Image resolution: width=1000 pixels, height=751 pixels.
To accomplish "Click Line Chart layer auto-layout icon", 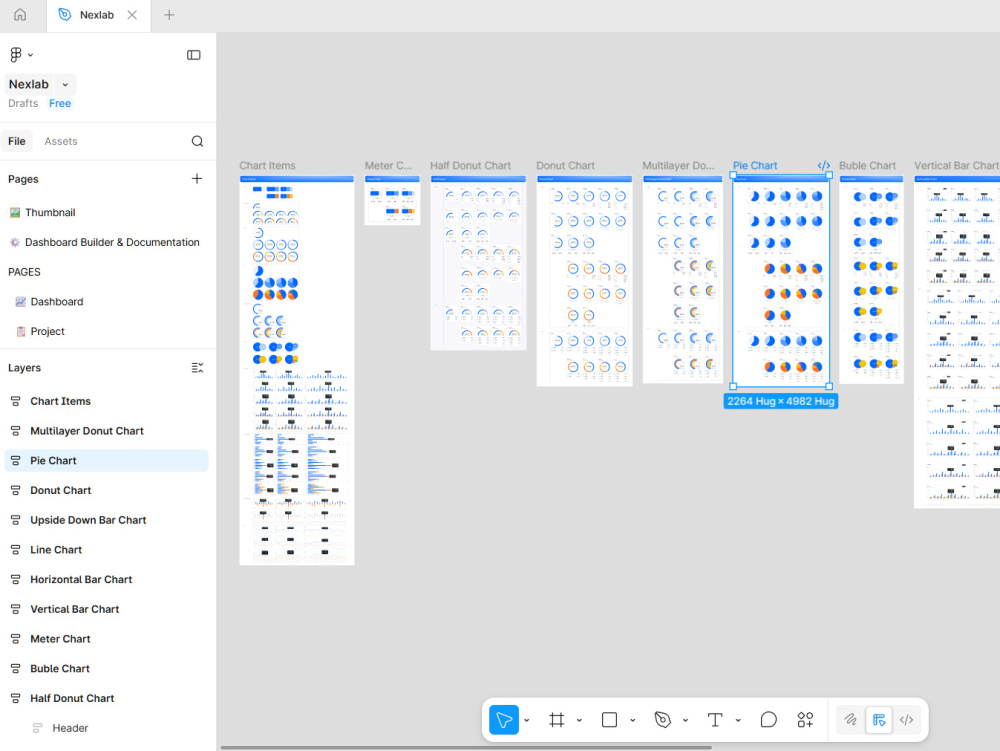I will (15, 550).
